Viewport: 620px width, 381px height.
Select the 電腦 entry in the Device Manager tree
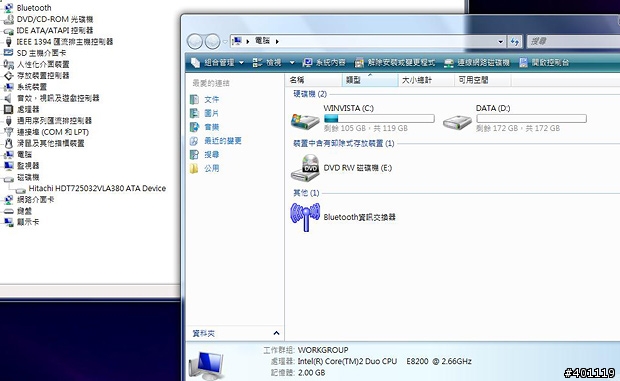tap(24, 154)
